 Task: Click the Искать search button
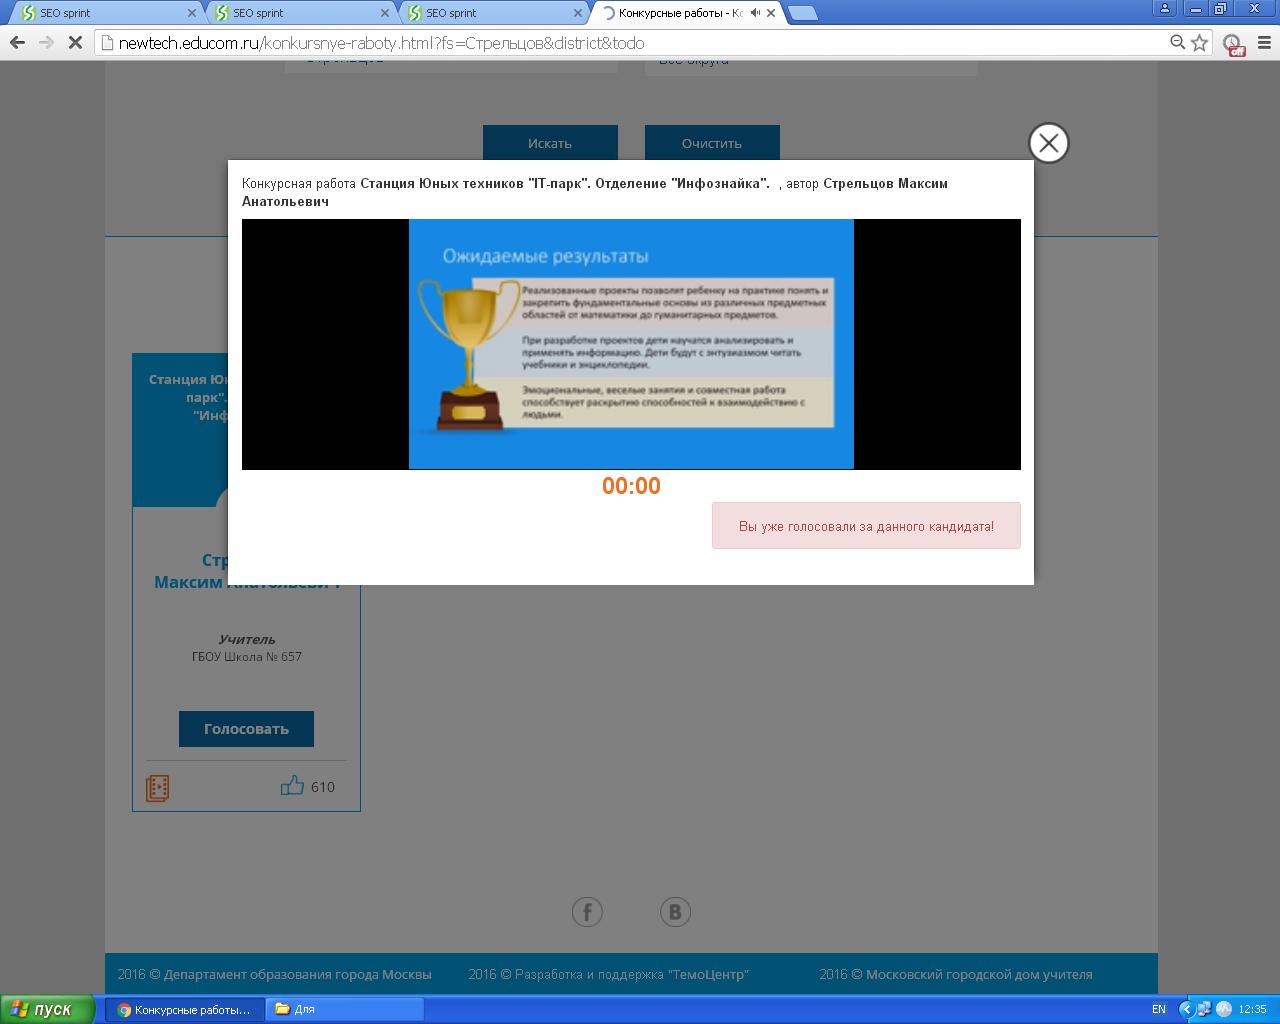pos(550,143)
